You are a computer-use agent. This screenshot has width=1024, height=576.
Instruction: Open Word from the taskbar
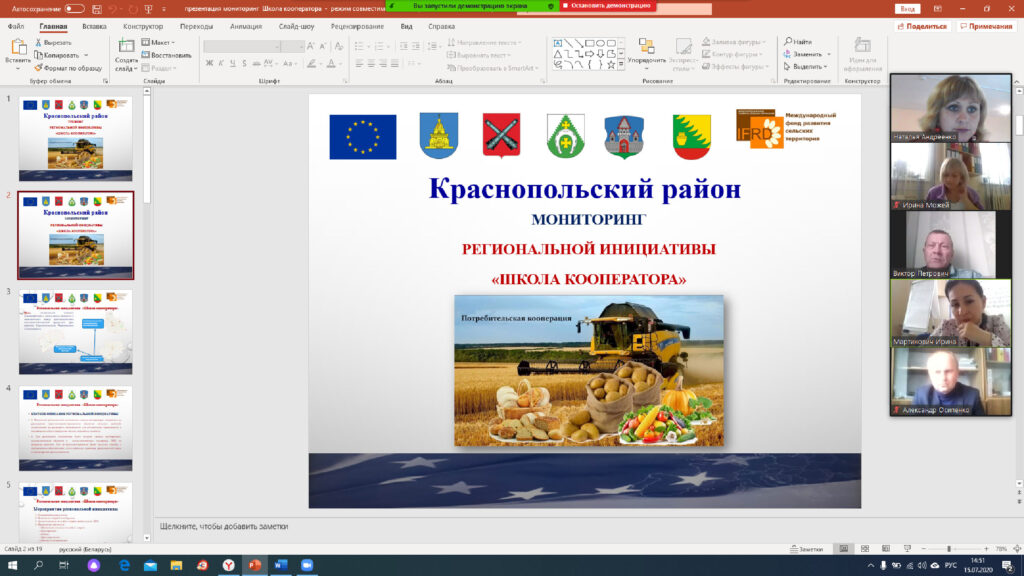(281, 565)
